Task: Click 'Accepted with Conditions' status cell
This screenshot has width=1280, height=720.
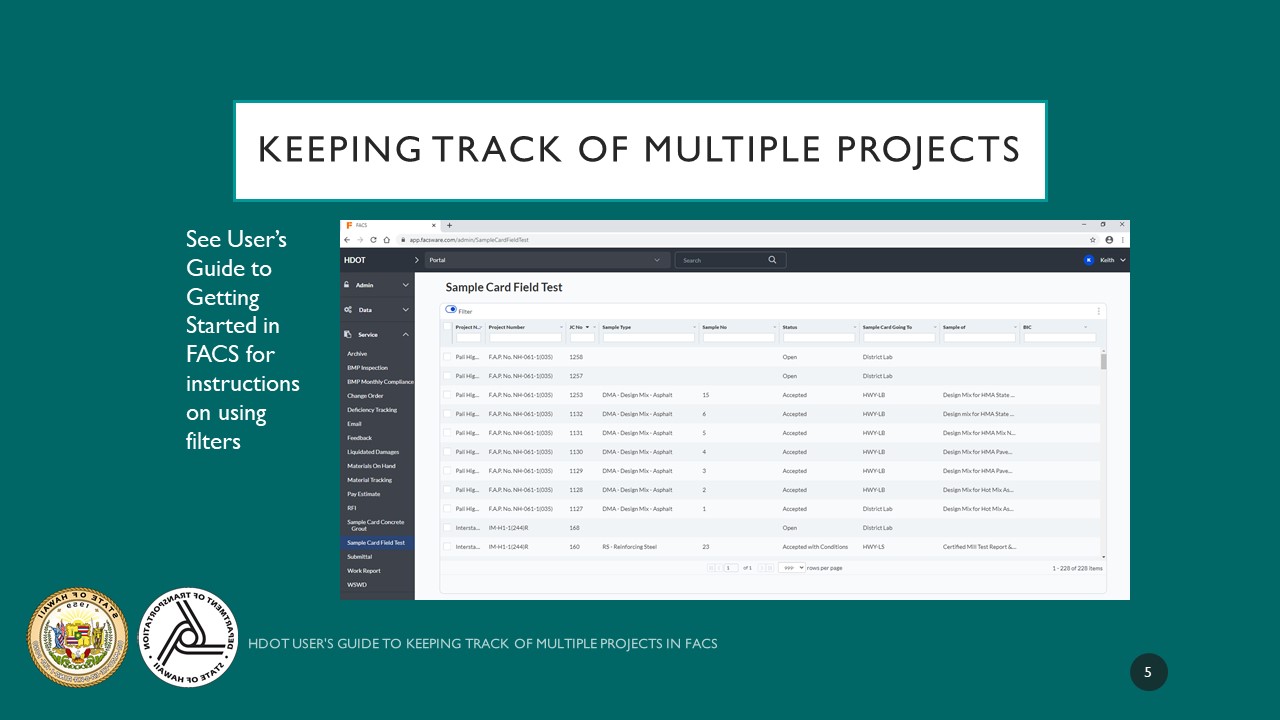Action: tap(815, 547)
